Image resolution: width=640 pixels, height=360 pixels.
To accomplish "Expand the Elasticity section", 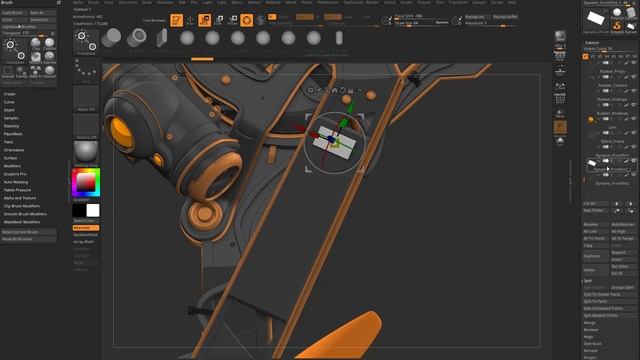I will point(11,126).
